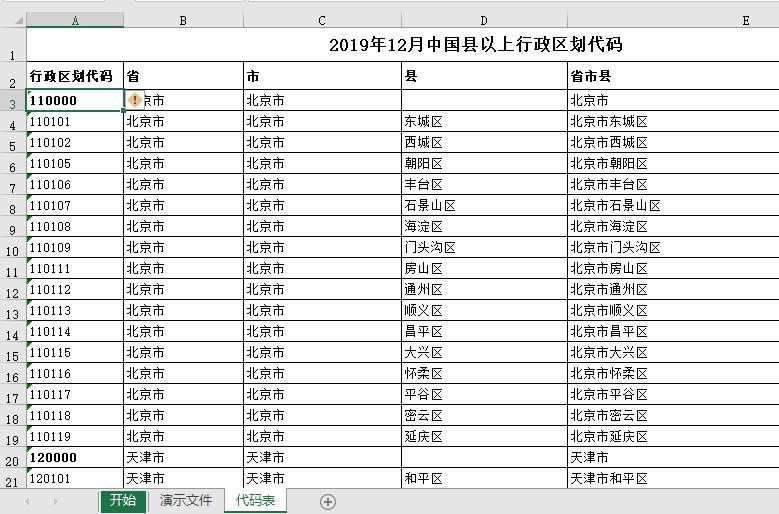Click county cell 怀柔区
The image size is (779, 514).
click(x=484, y=373)
